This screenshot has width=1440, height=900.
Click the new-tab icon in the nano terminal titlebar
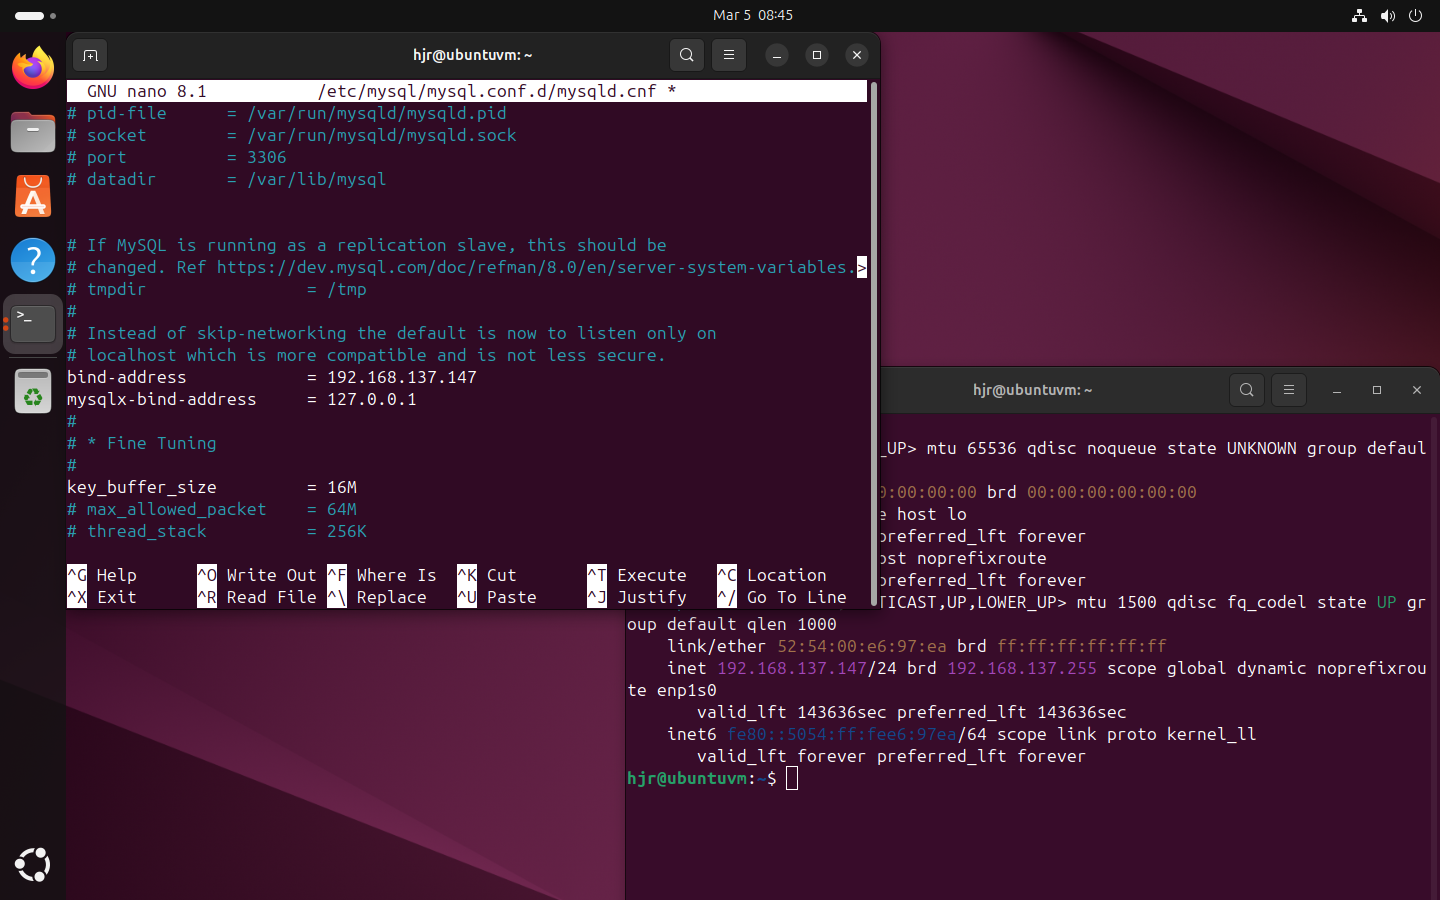point(90,55)
